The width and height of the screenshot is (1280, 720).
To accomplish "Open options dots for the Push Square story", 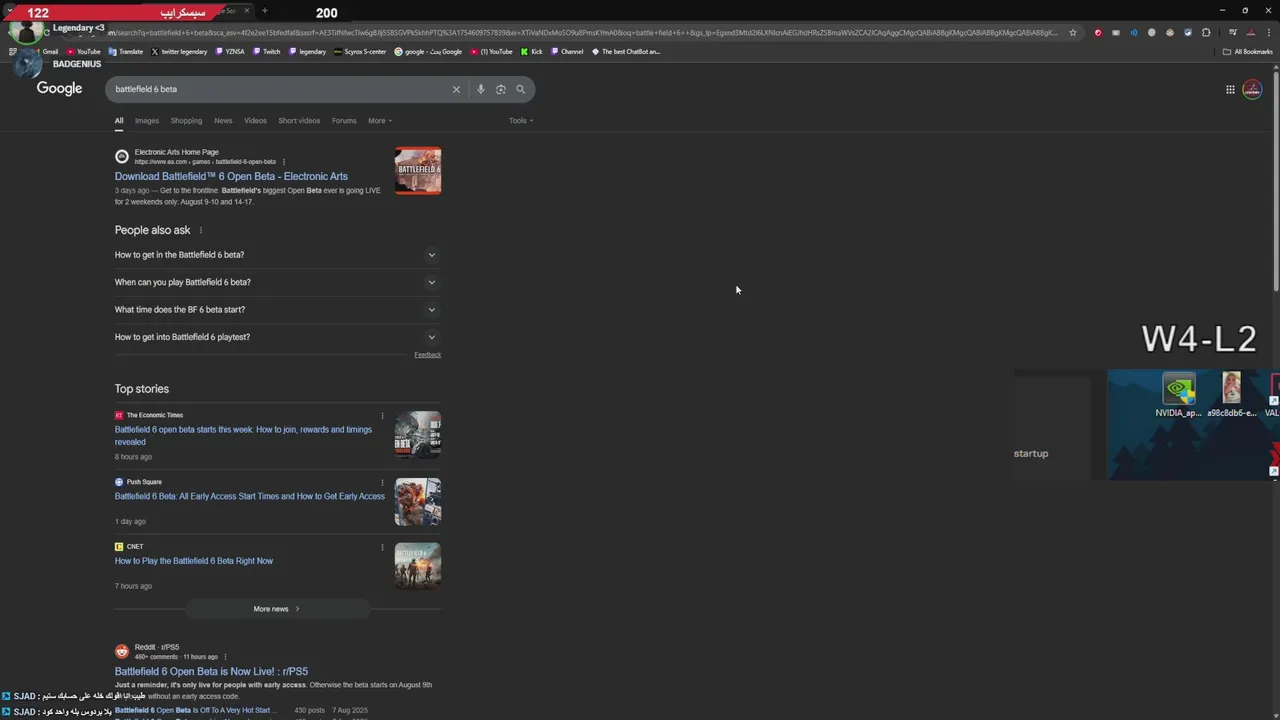I will point(382,482).
